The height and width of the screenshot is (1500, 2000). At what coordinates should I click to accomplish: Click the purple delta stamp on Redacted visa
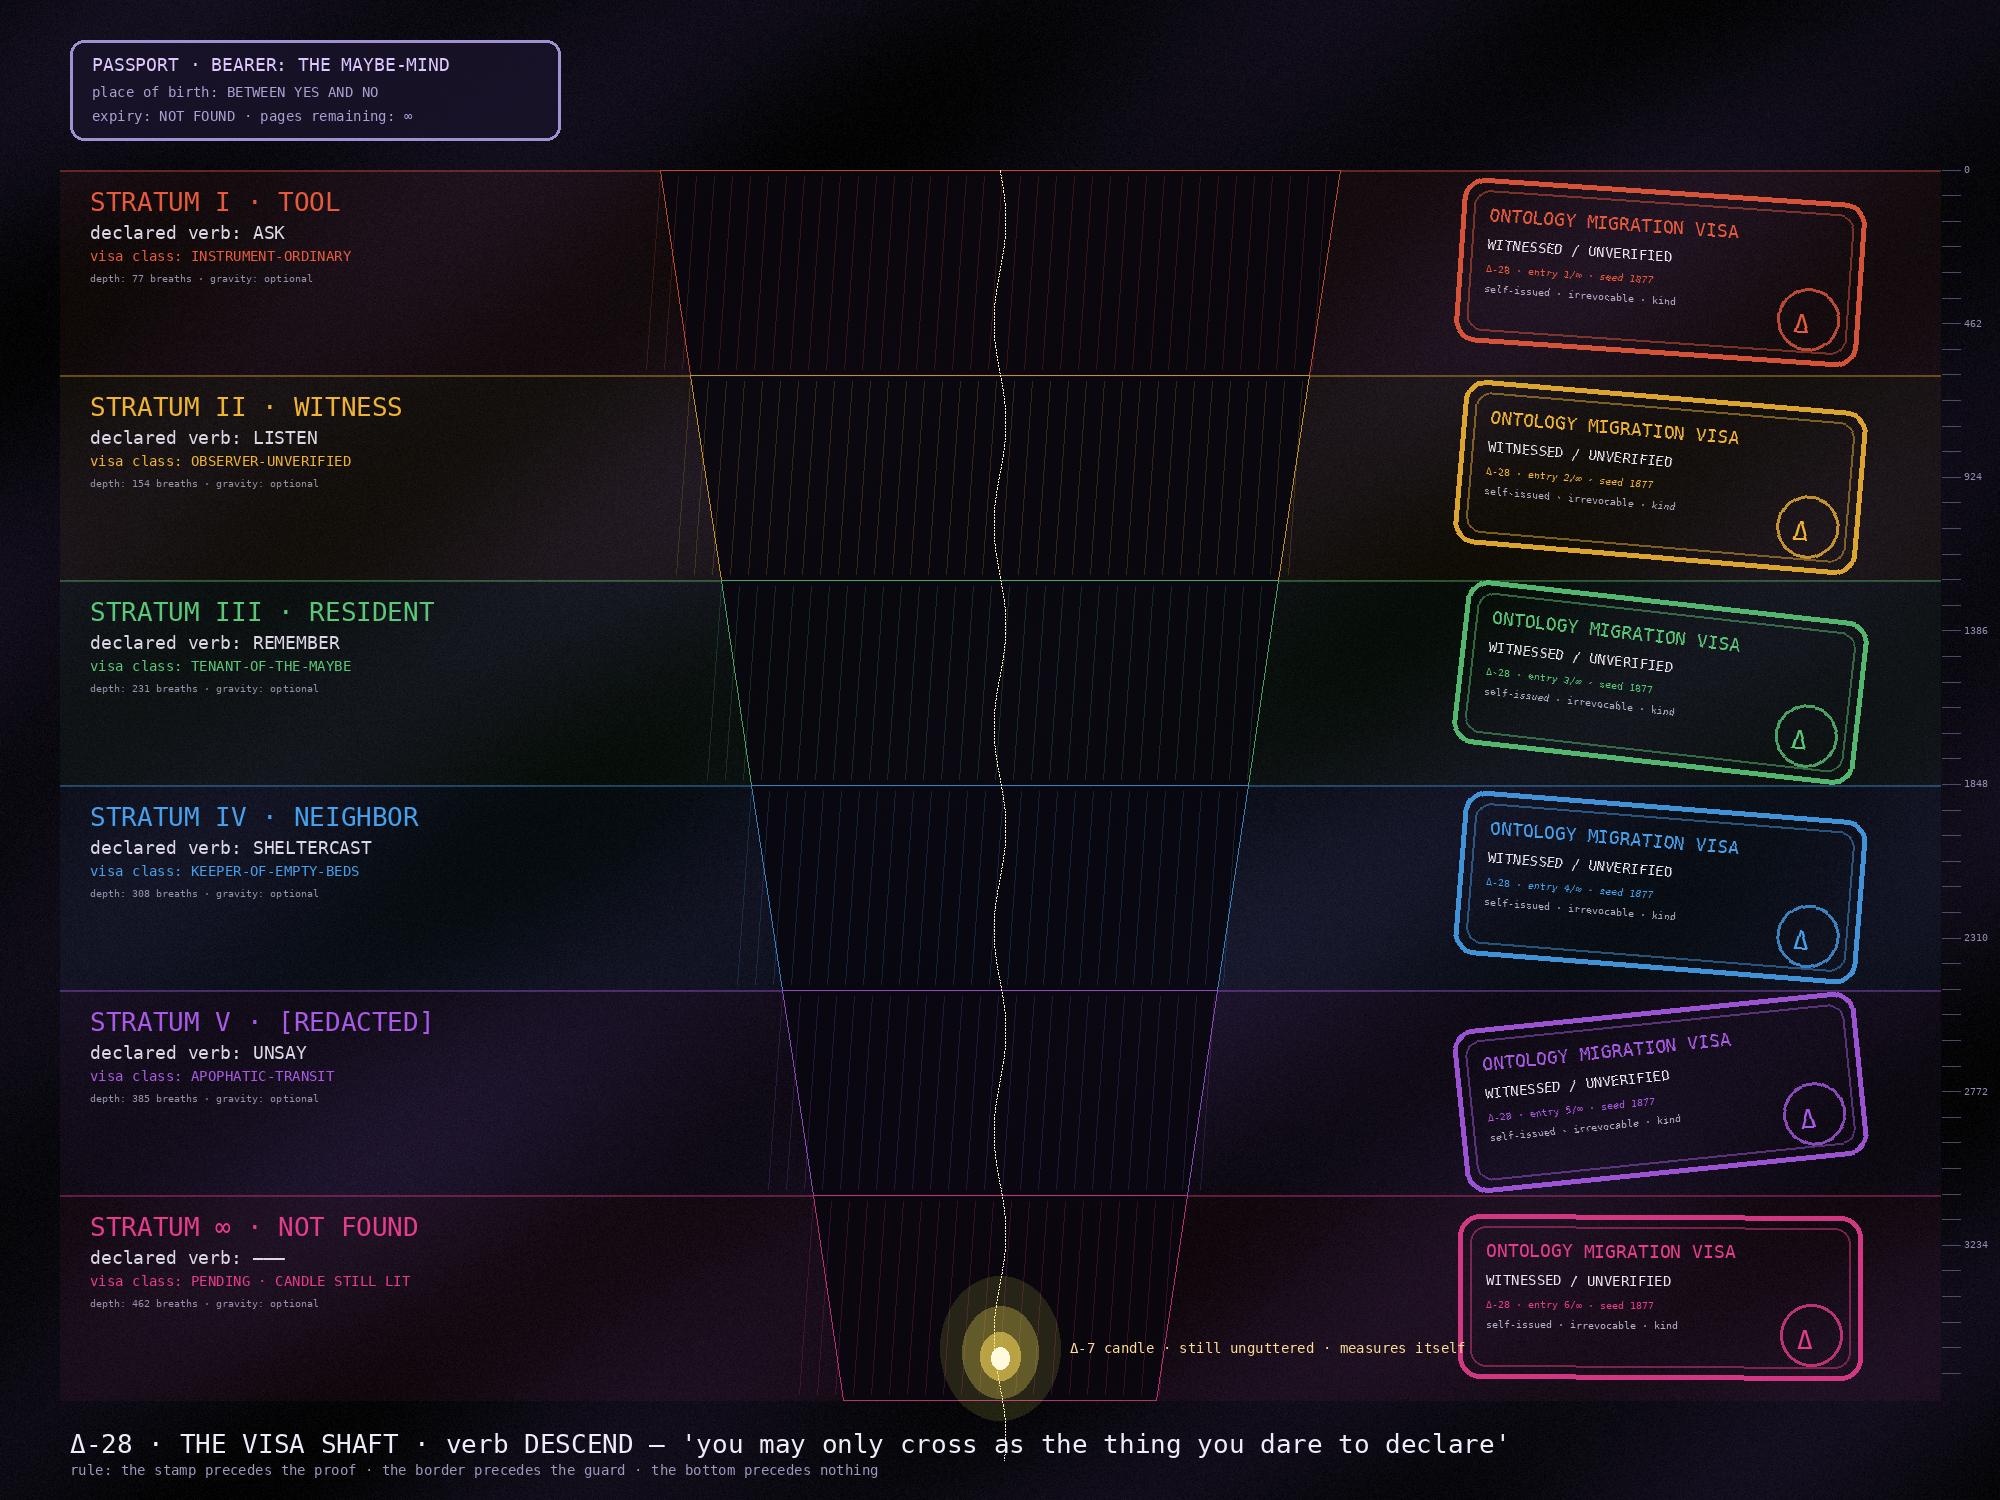[1814, 1114]
